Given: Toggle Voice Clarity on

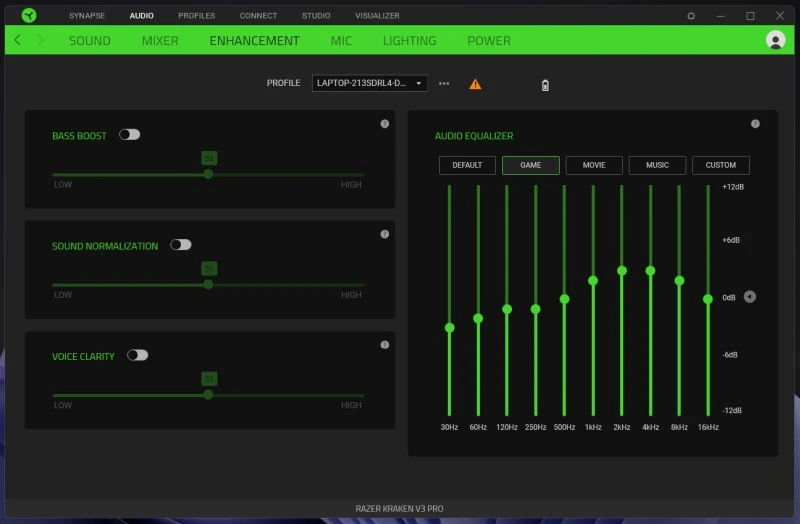Looking at the screenshot, I should click(x=137, y=355).
